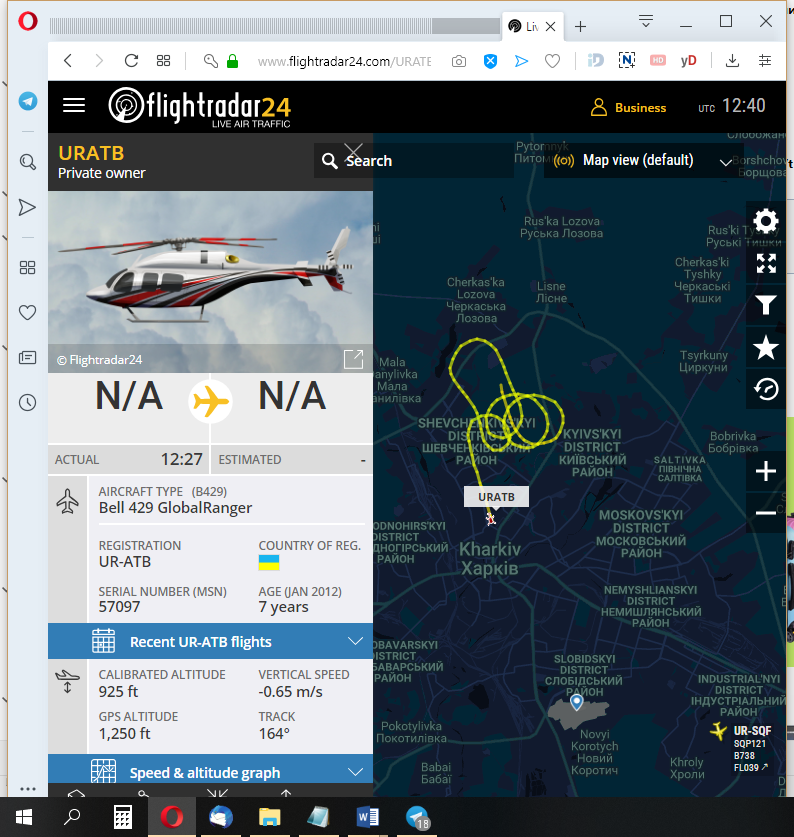This screenshot has width=794, height=837.
Task: Toggle the HD extension icon
Action: pos(657,60)
